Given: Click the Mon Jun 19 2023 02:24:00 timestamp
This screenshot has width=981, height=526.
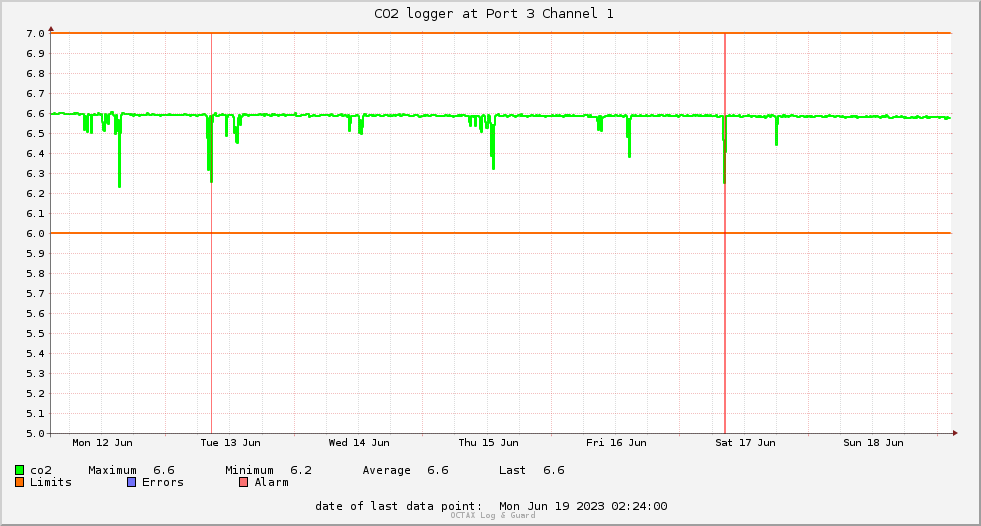Looking at the screenshot, I should 583,506.
